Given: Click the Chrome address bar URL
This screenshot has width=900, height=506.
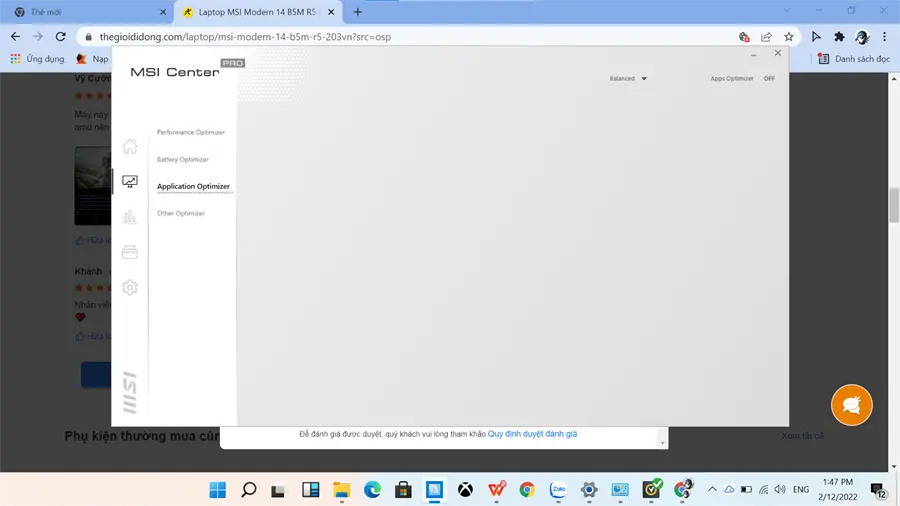Looking at the screenshot, I should (x=245, y=37).
